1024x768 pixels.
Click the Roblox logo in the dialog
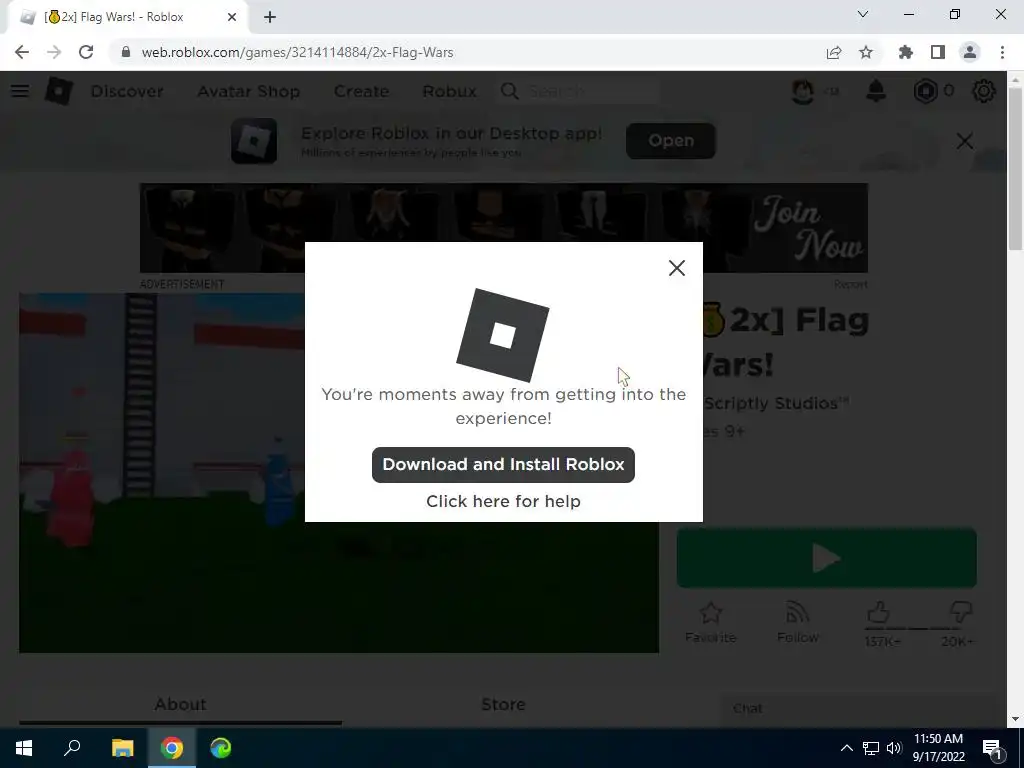pyautogui.click(x=502, y=335)
